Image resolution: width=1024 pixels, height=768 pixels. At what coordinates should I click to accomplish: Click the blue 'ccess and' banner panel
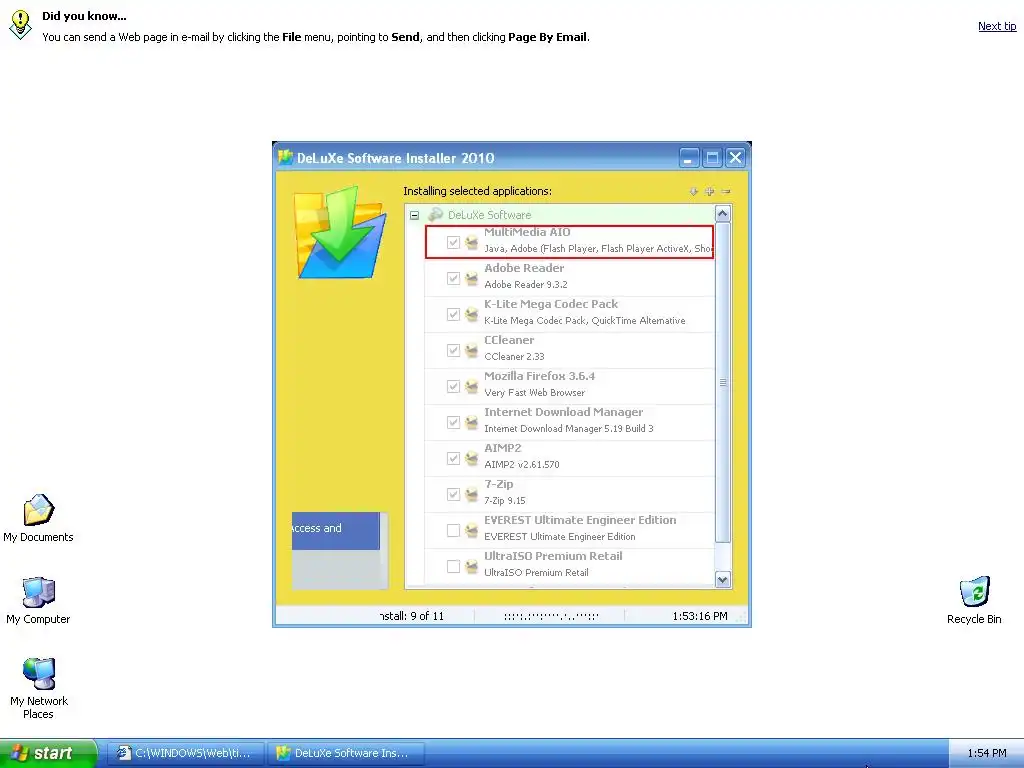[x=336, y=530]
